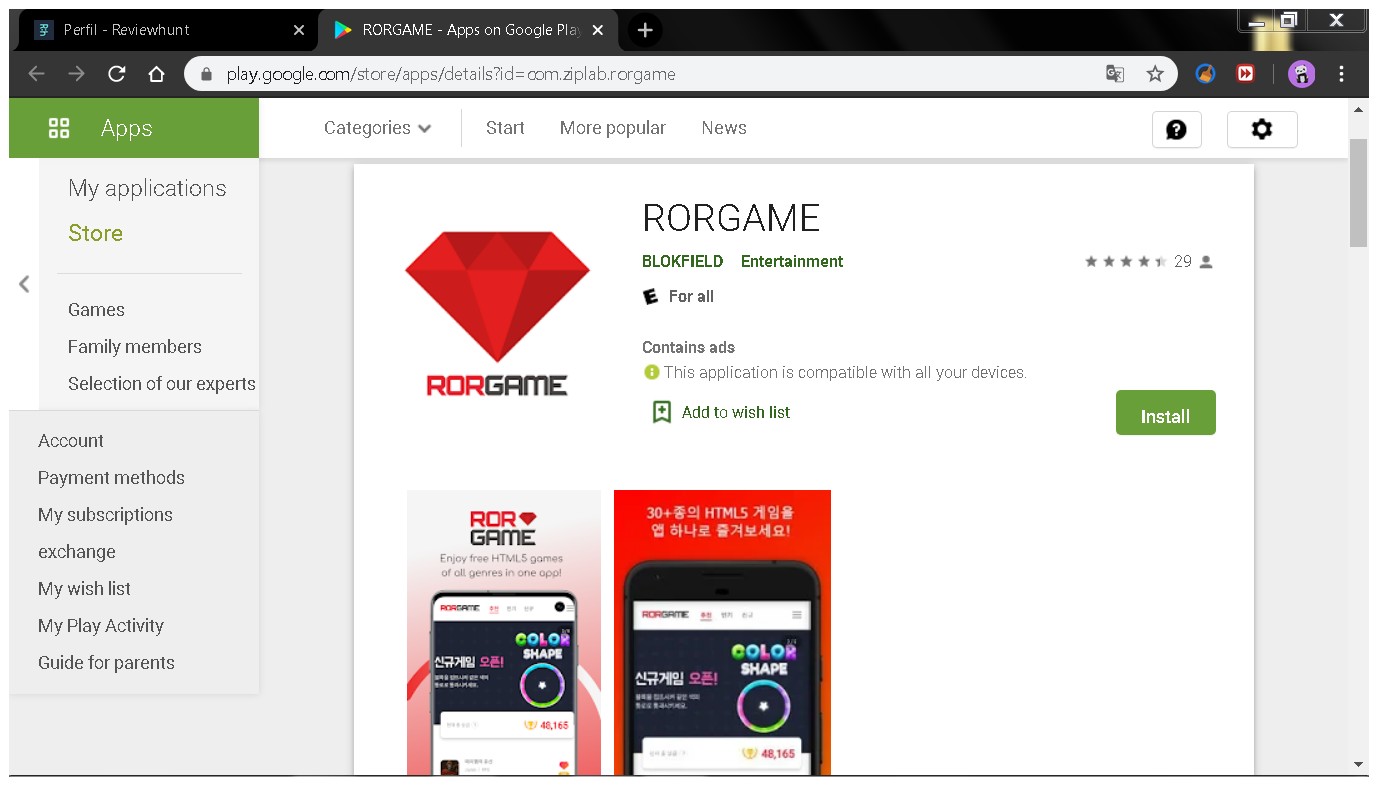Viewport: 1378px width, 786px height.
Task: Open the help question mark icon
Action: (1176, 129)
